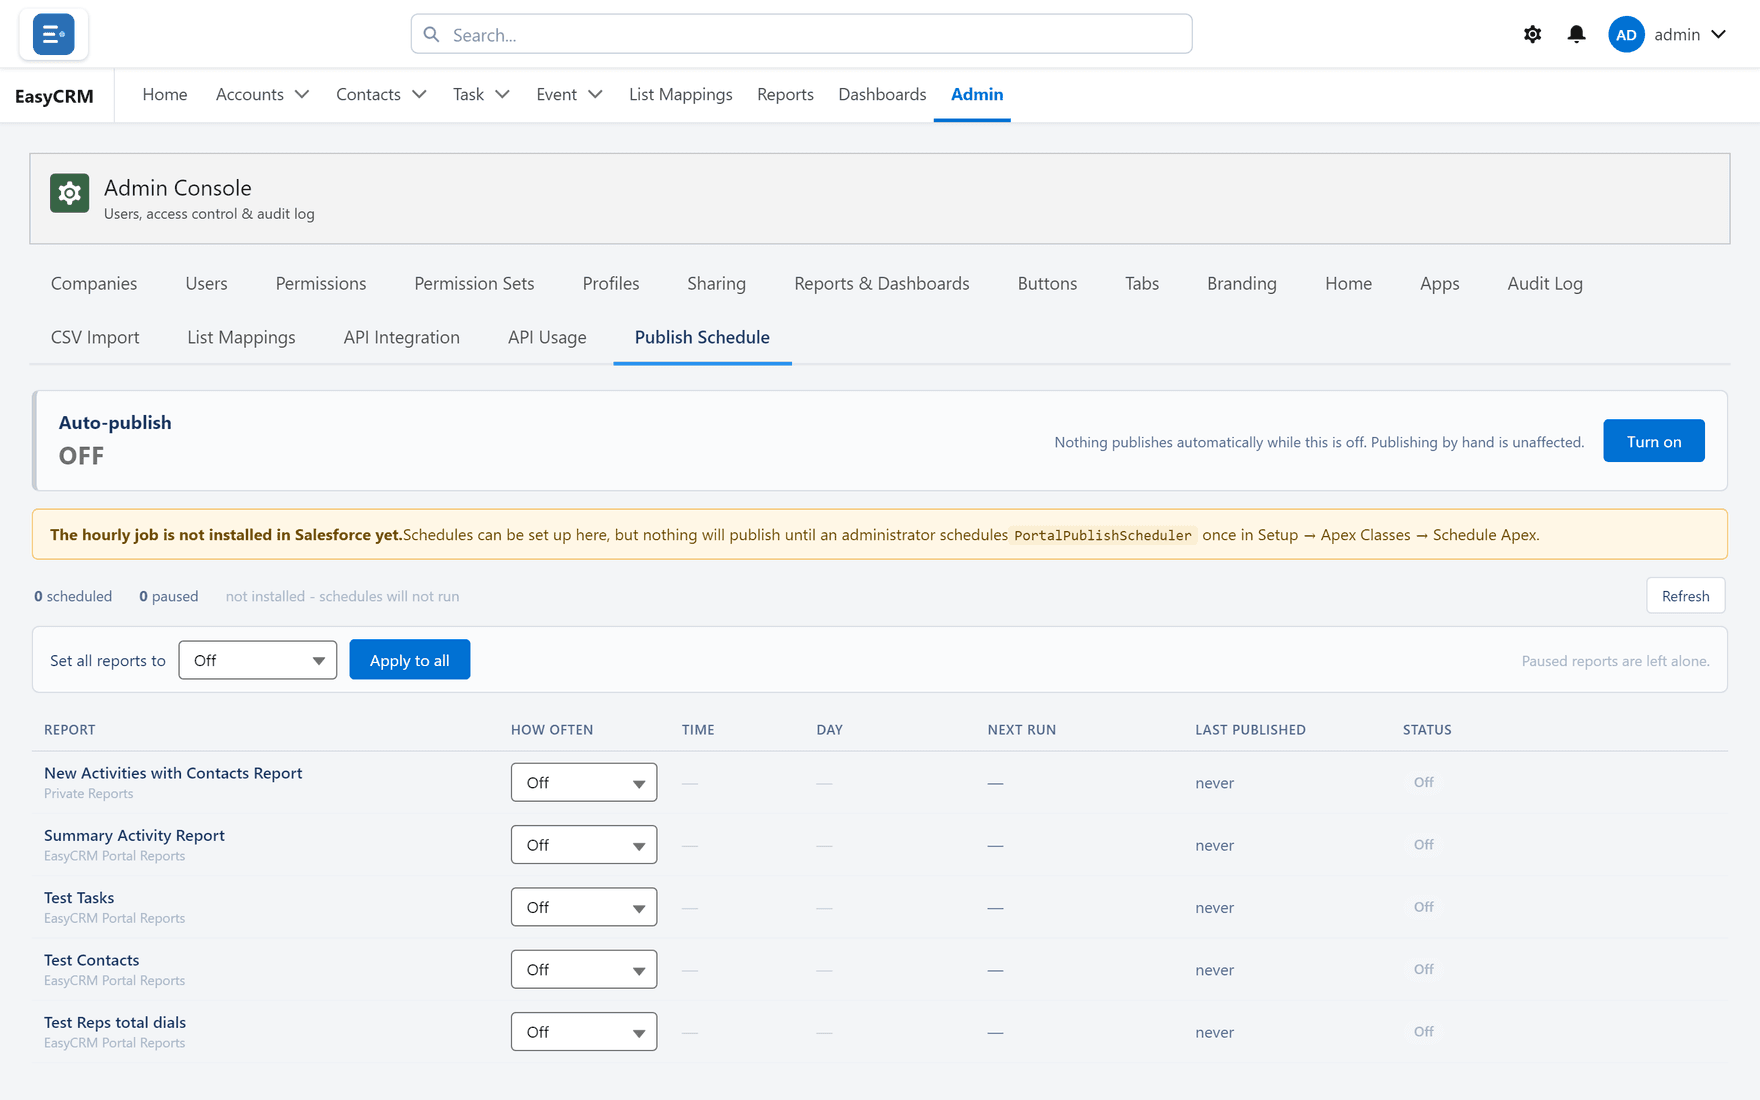The height and width of the screenshot is (1100, 1760).
Task: Open the Set all reports to dropdown
Action: (x=258, y=660)
